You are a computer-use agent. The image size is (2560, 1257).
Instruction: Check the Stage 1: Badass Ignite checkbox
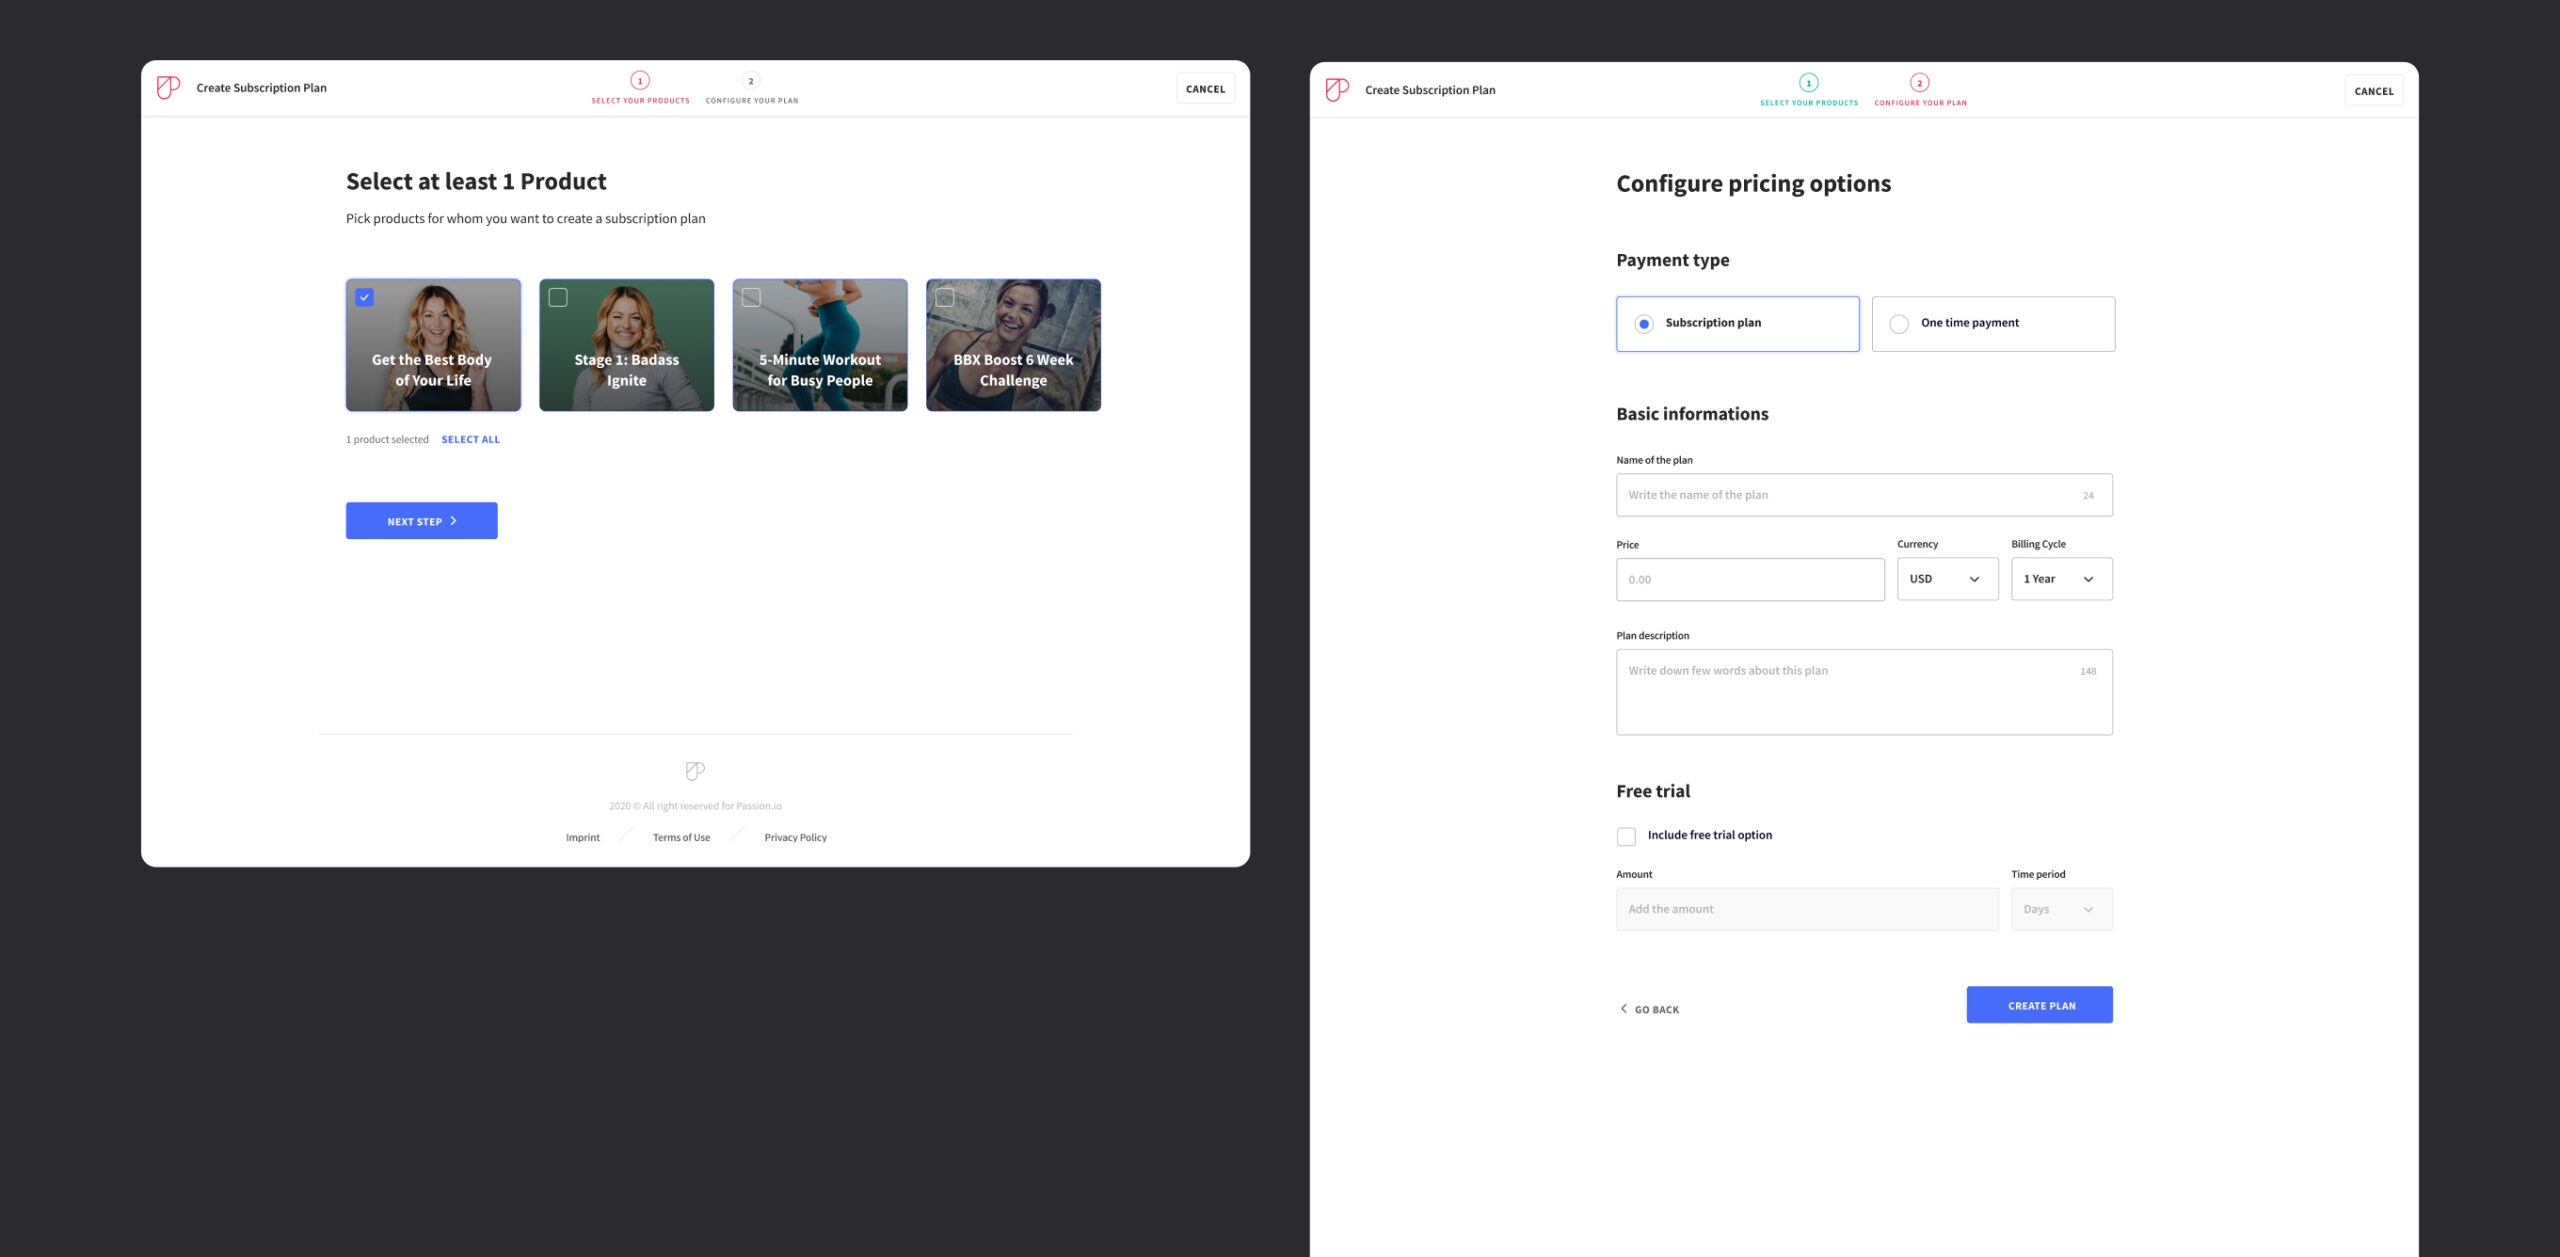click(558, 297)
